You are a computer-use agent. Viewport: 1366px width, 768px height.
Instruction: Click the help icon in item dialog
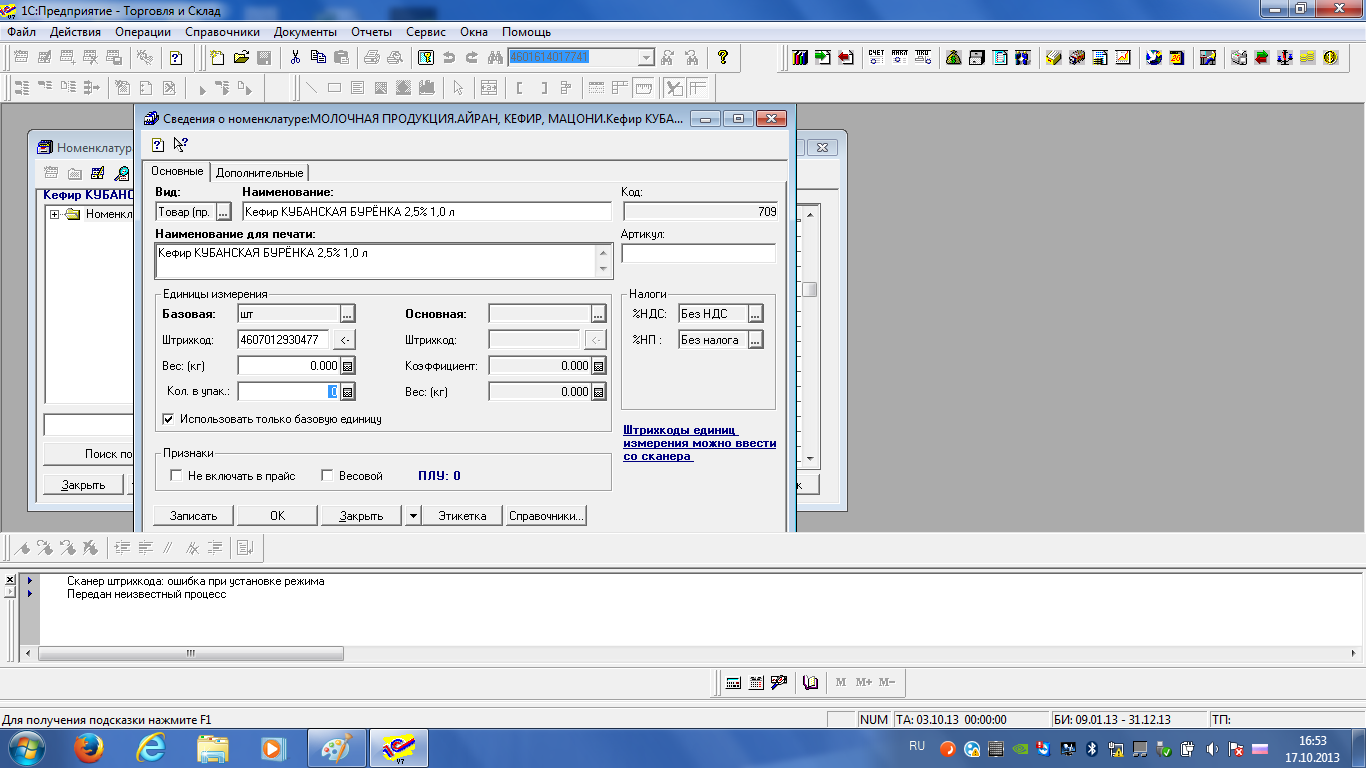pyautogui.click(x=158, y=145)
